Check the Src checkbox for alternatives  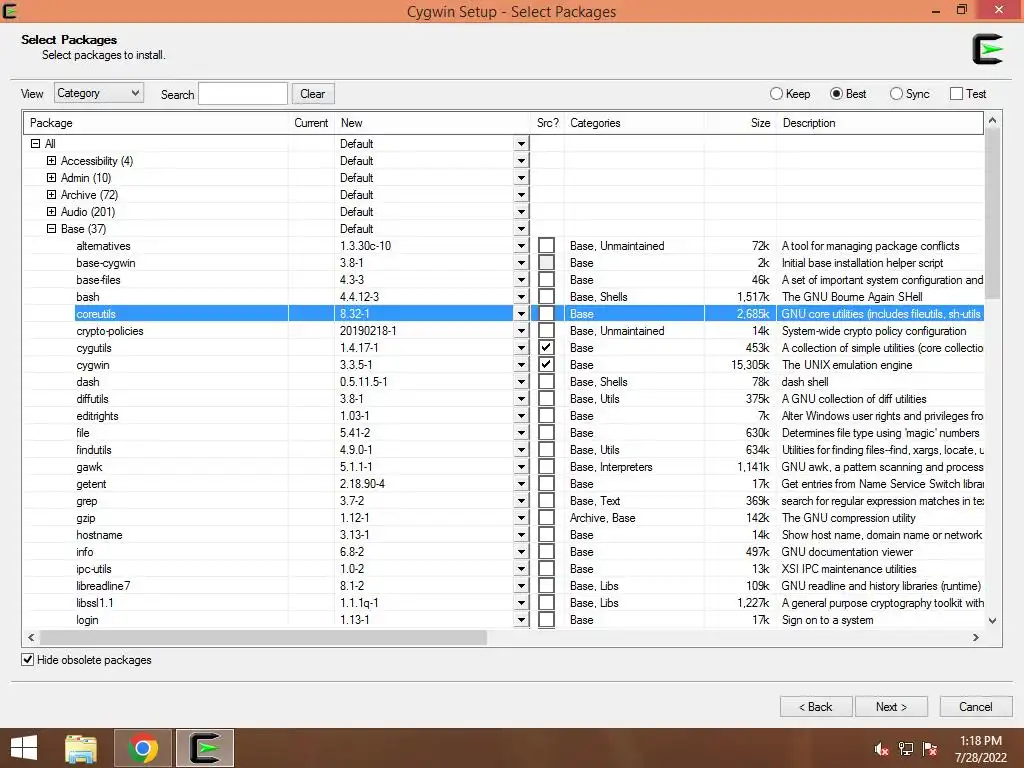547,246
